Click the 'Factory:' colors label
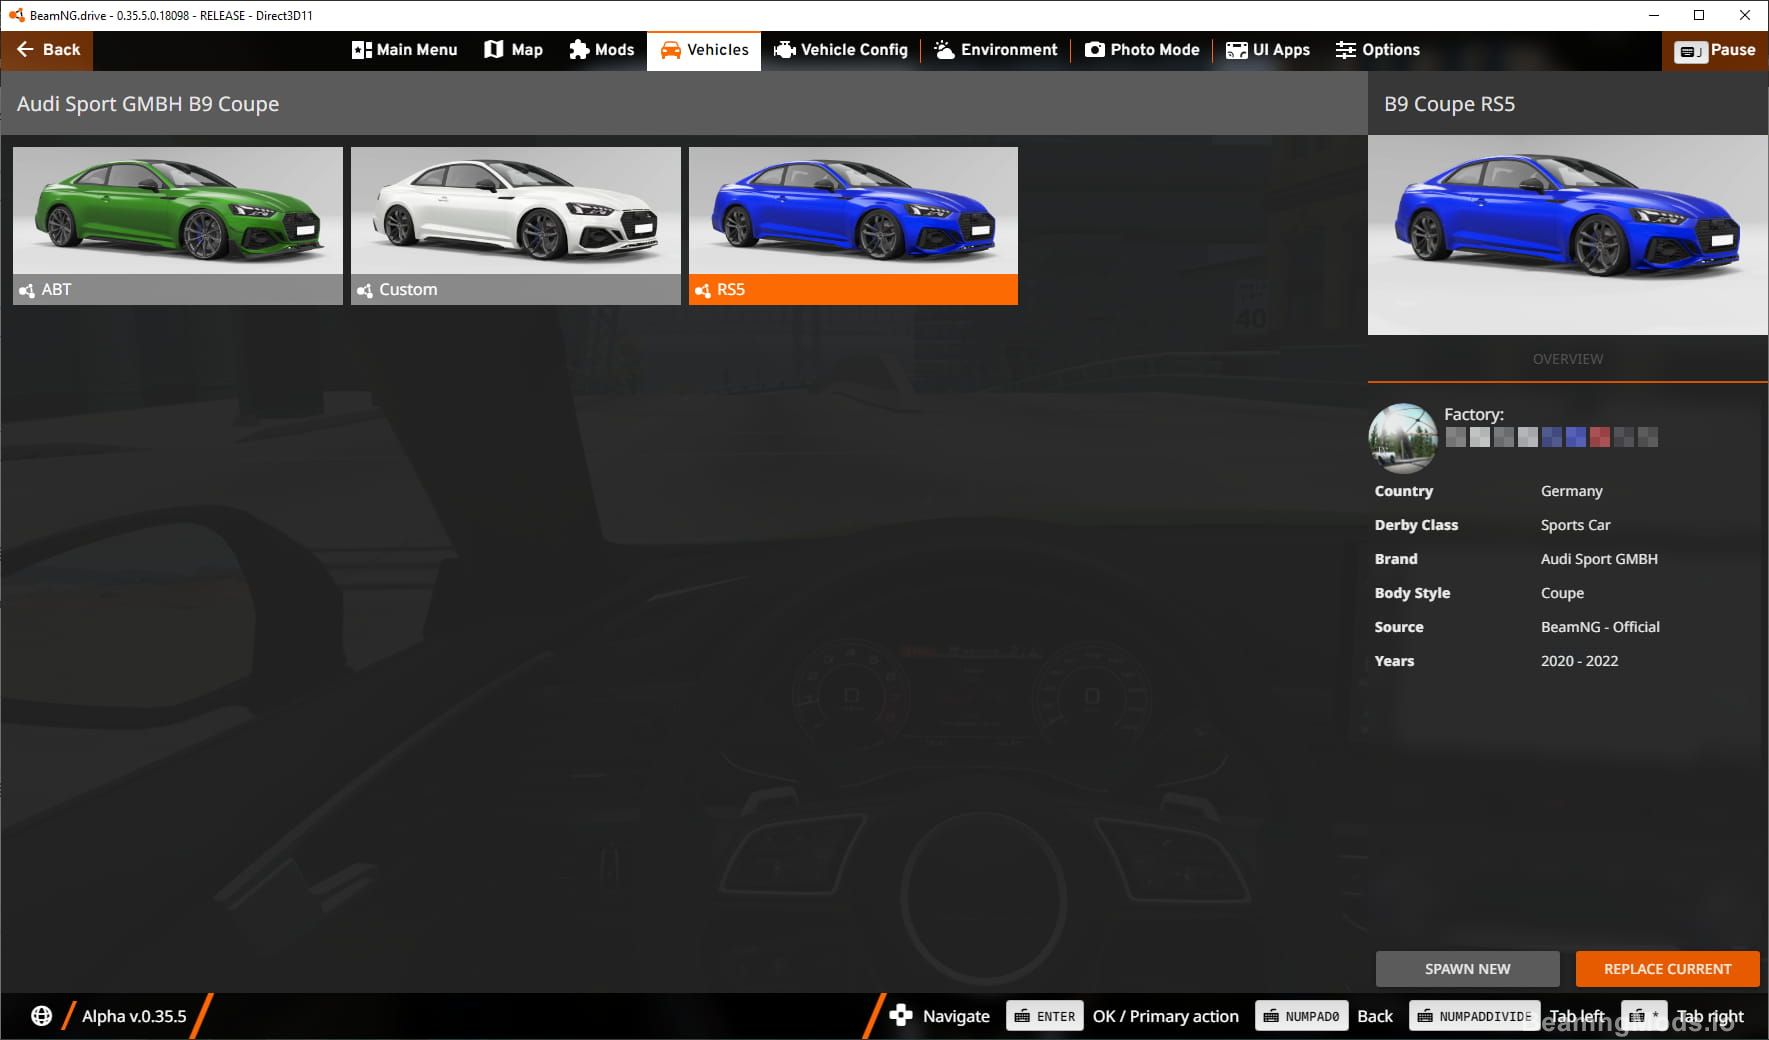Image resolution: width=1769 pixels, height=1040 pixels. (x=1473, y=414)
